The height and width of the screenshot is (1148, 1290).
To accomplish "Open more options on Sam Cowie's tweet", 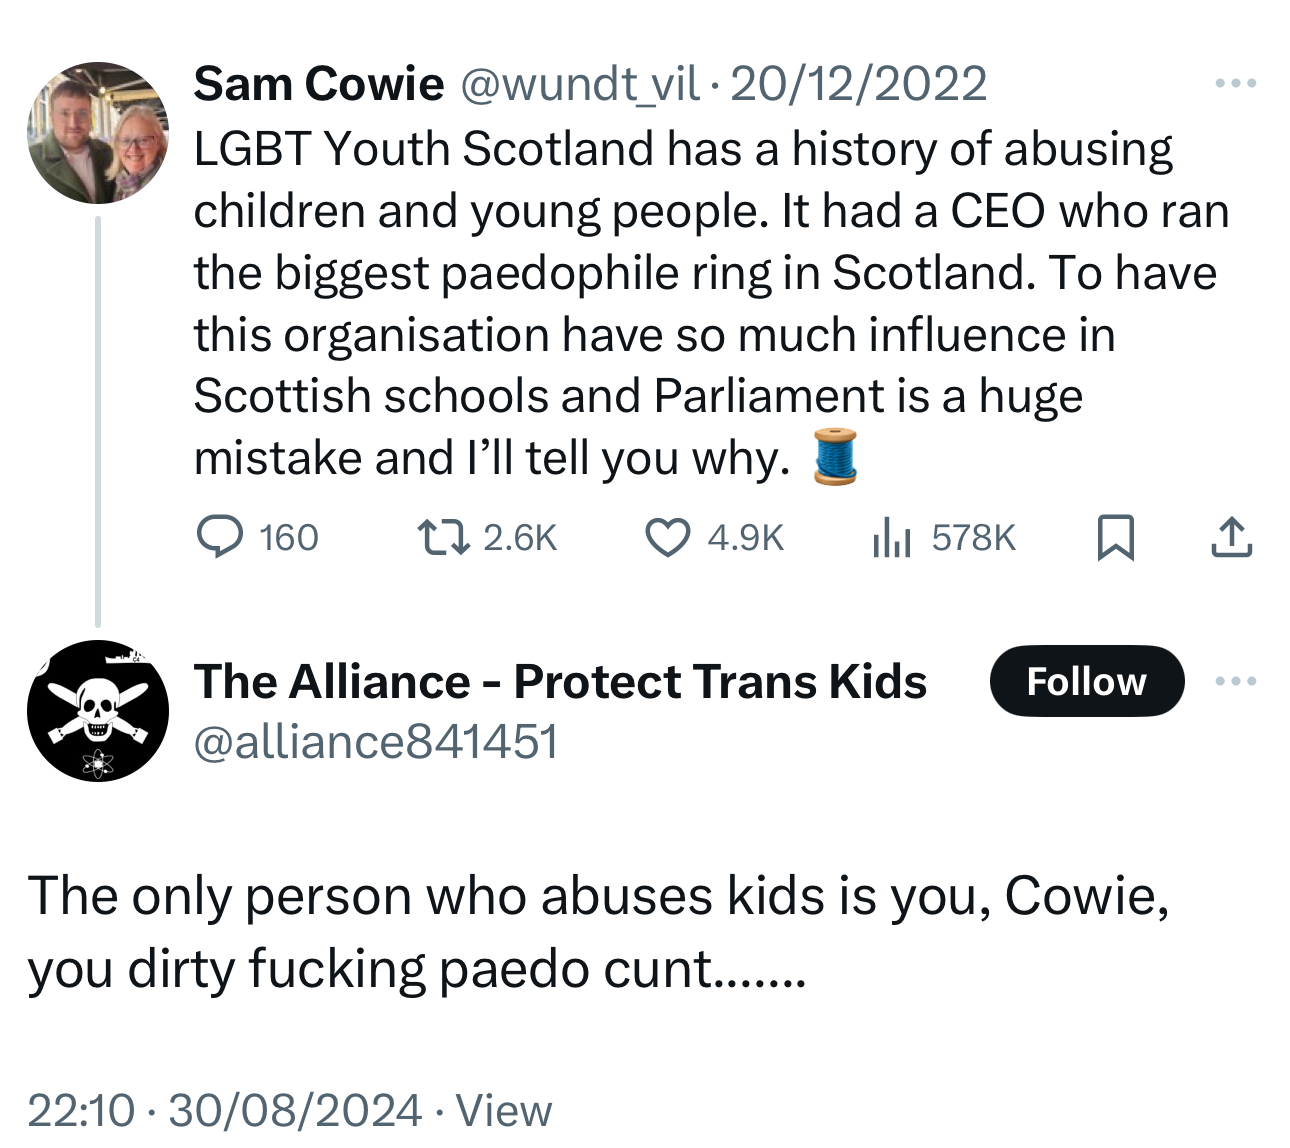I will [1236, 84].
